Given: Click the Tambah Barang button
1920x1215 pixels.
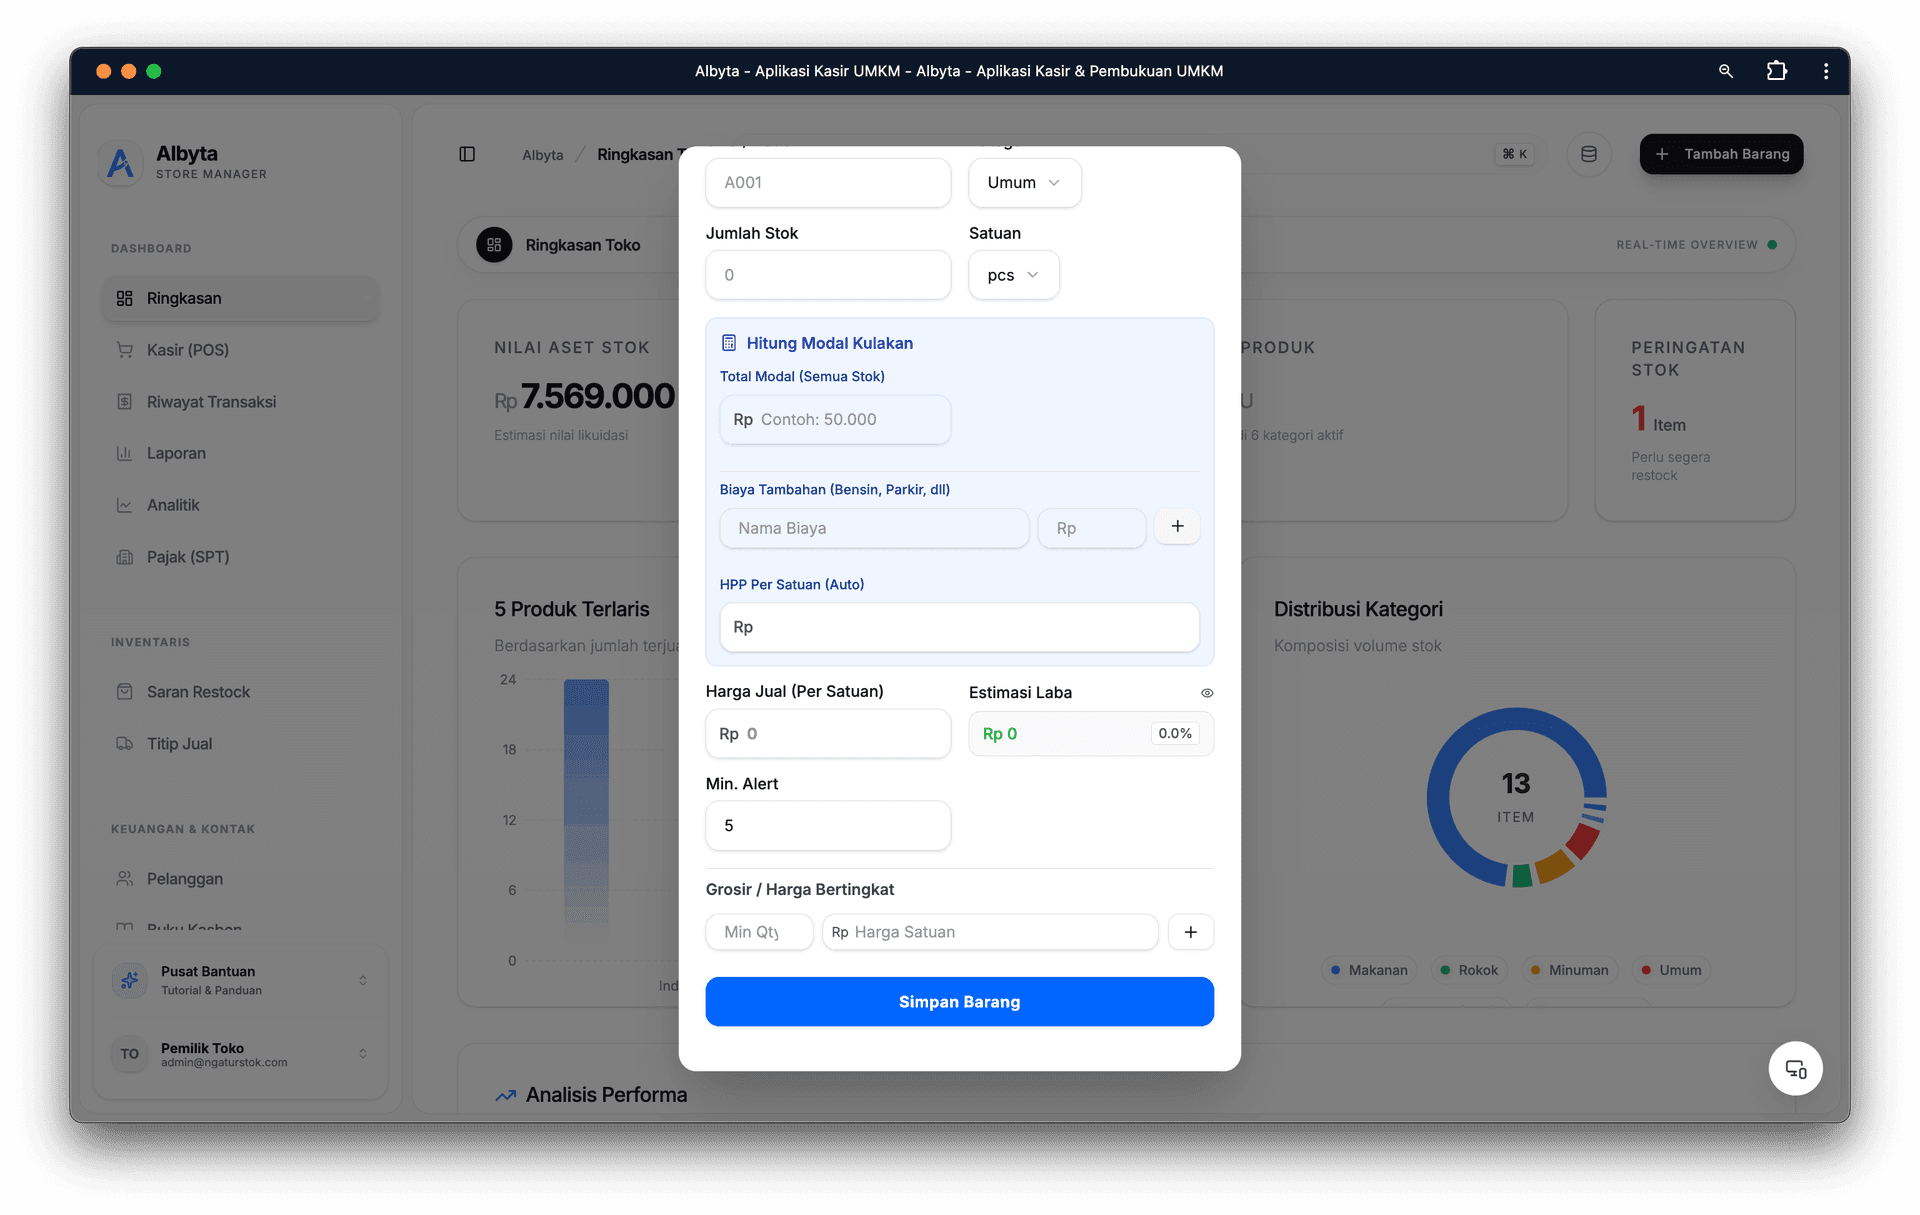Looking at the screenshot, I should point(1721,154).
